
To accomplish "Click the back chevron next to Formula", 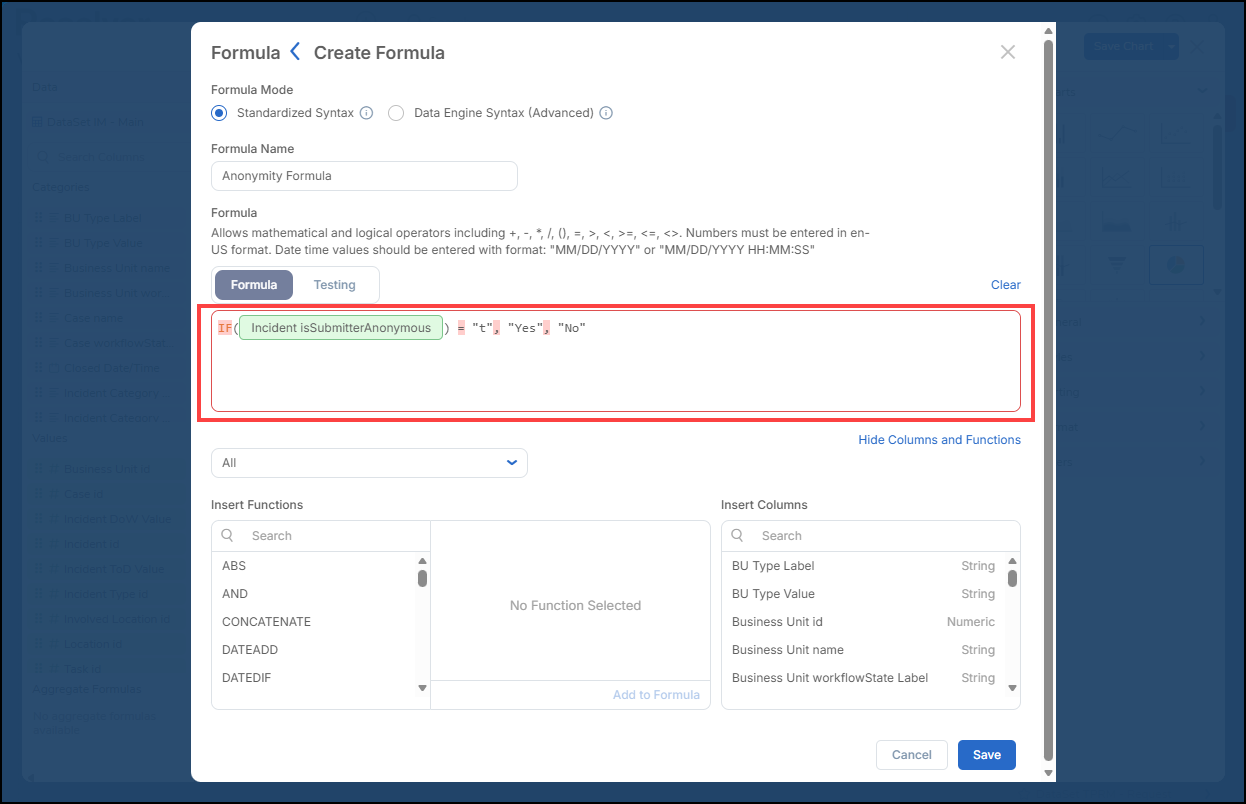I will [x=295, y=52].
